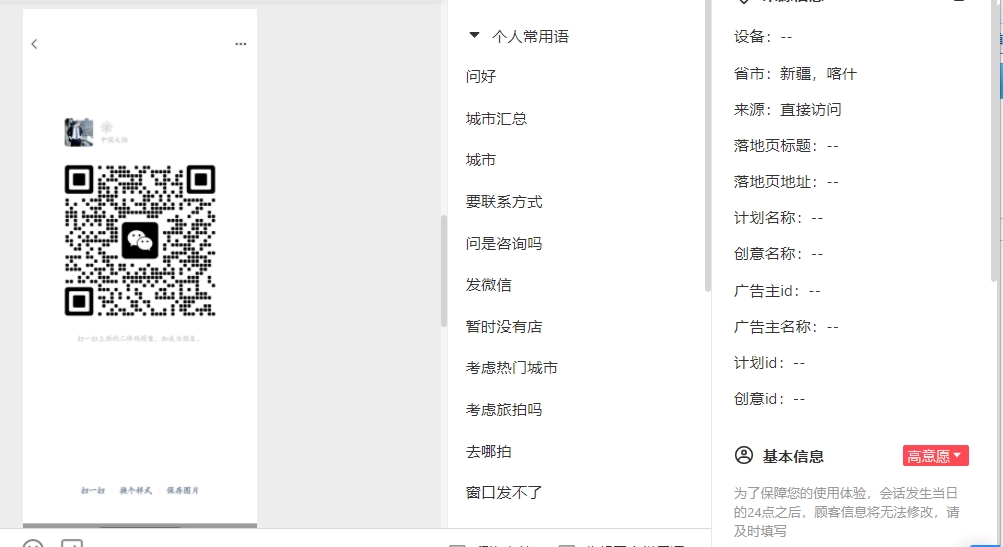Click the 来源：直接访问 text
Viewport: 1003px width, 547px height.
click(787, 109)
